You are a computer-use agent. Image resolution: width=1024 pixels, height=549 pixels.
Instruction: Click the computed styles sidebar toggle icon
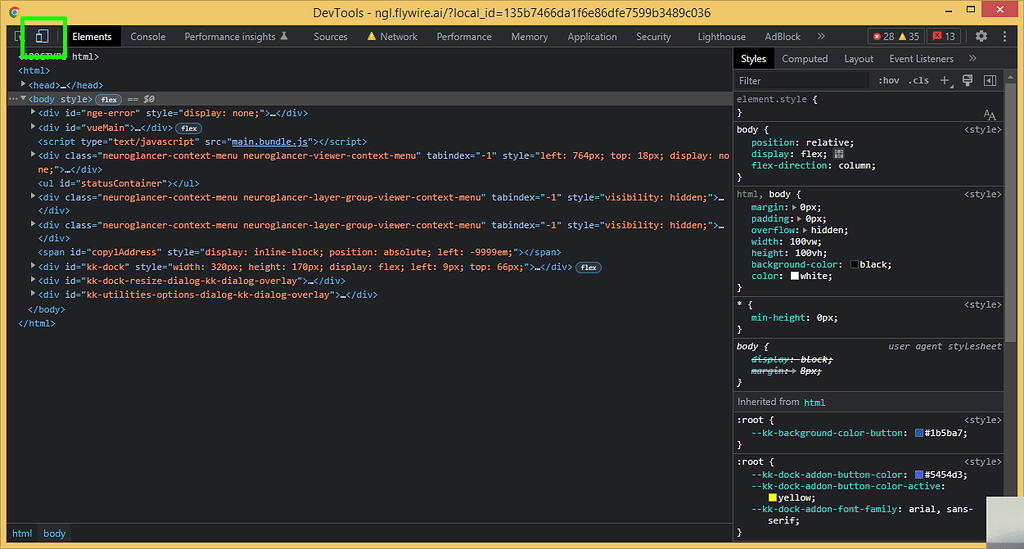(x=990, y=80)
